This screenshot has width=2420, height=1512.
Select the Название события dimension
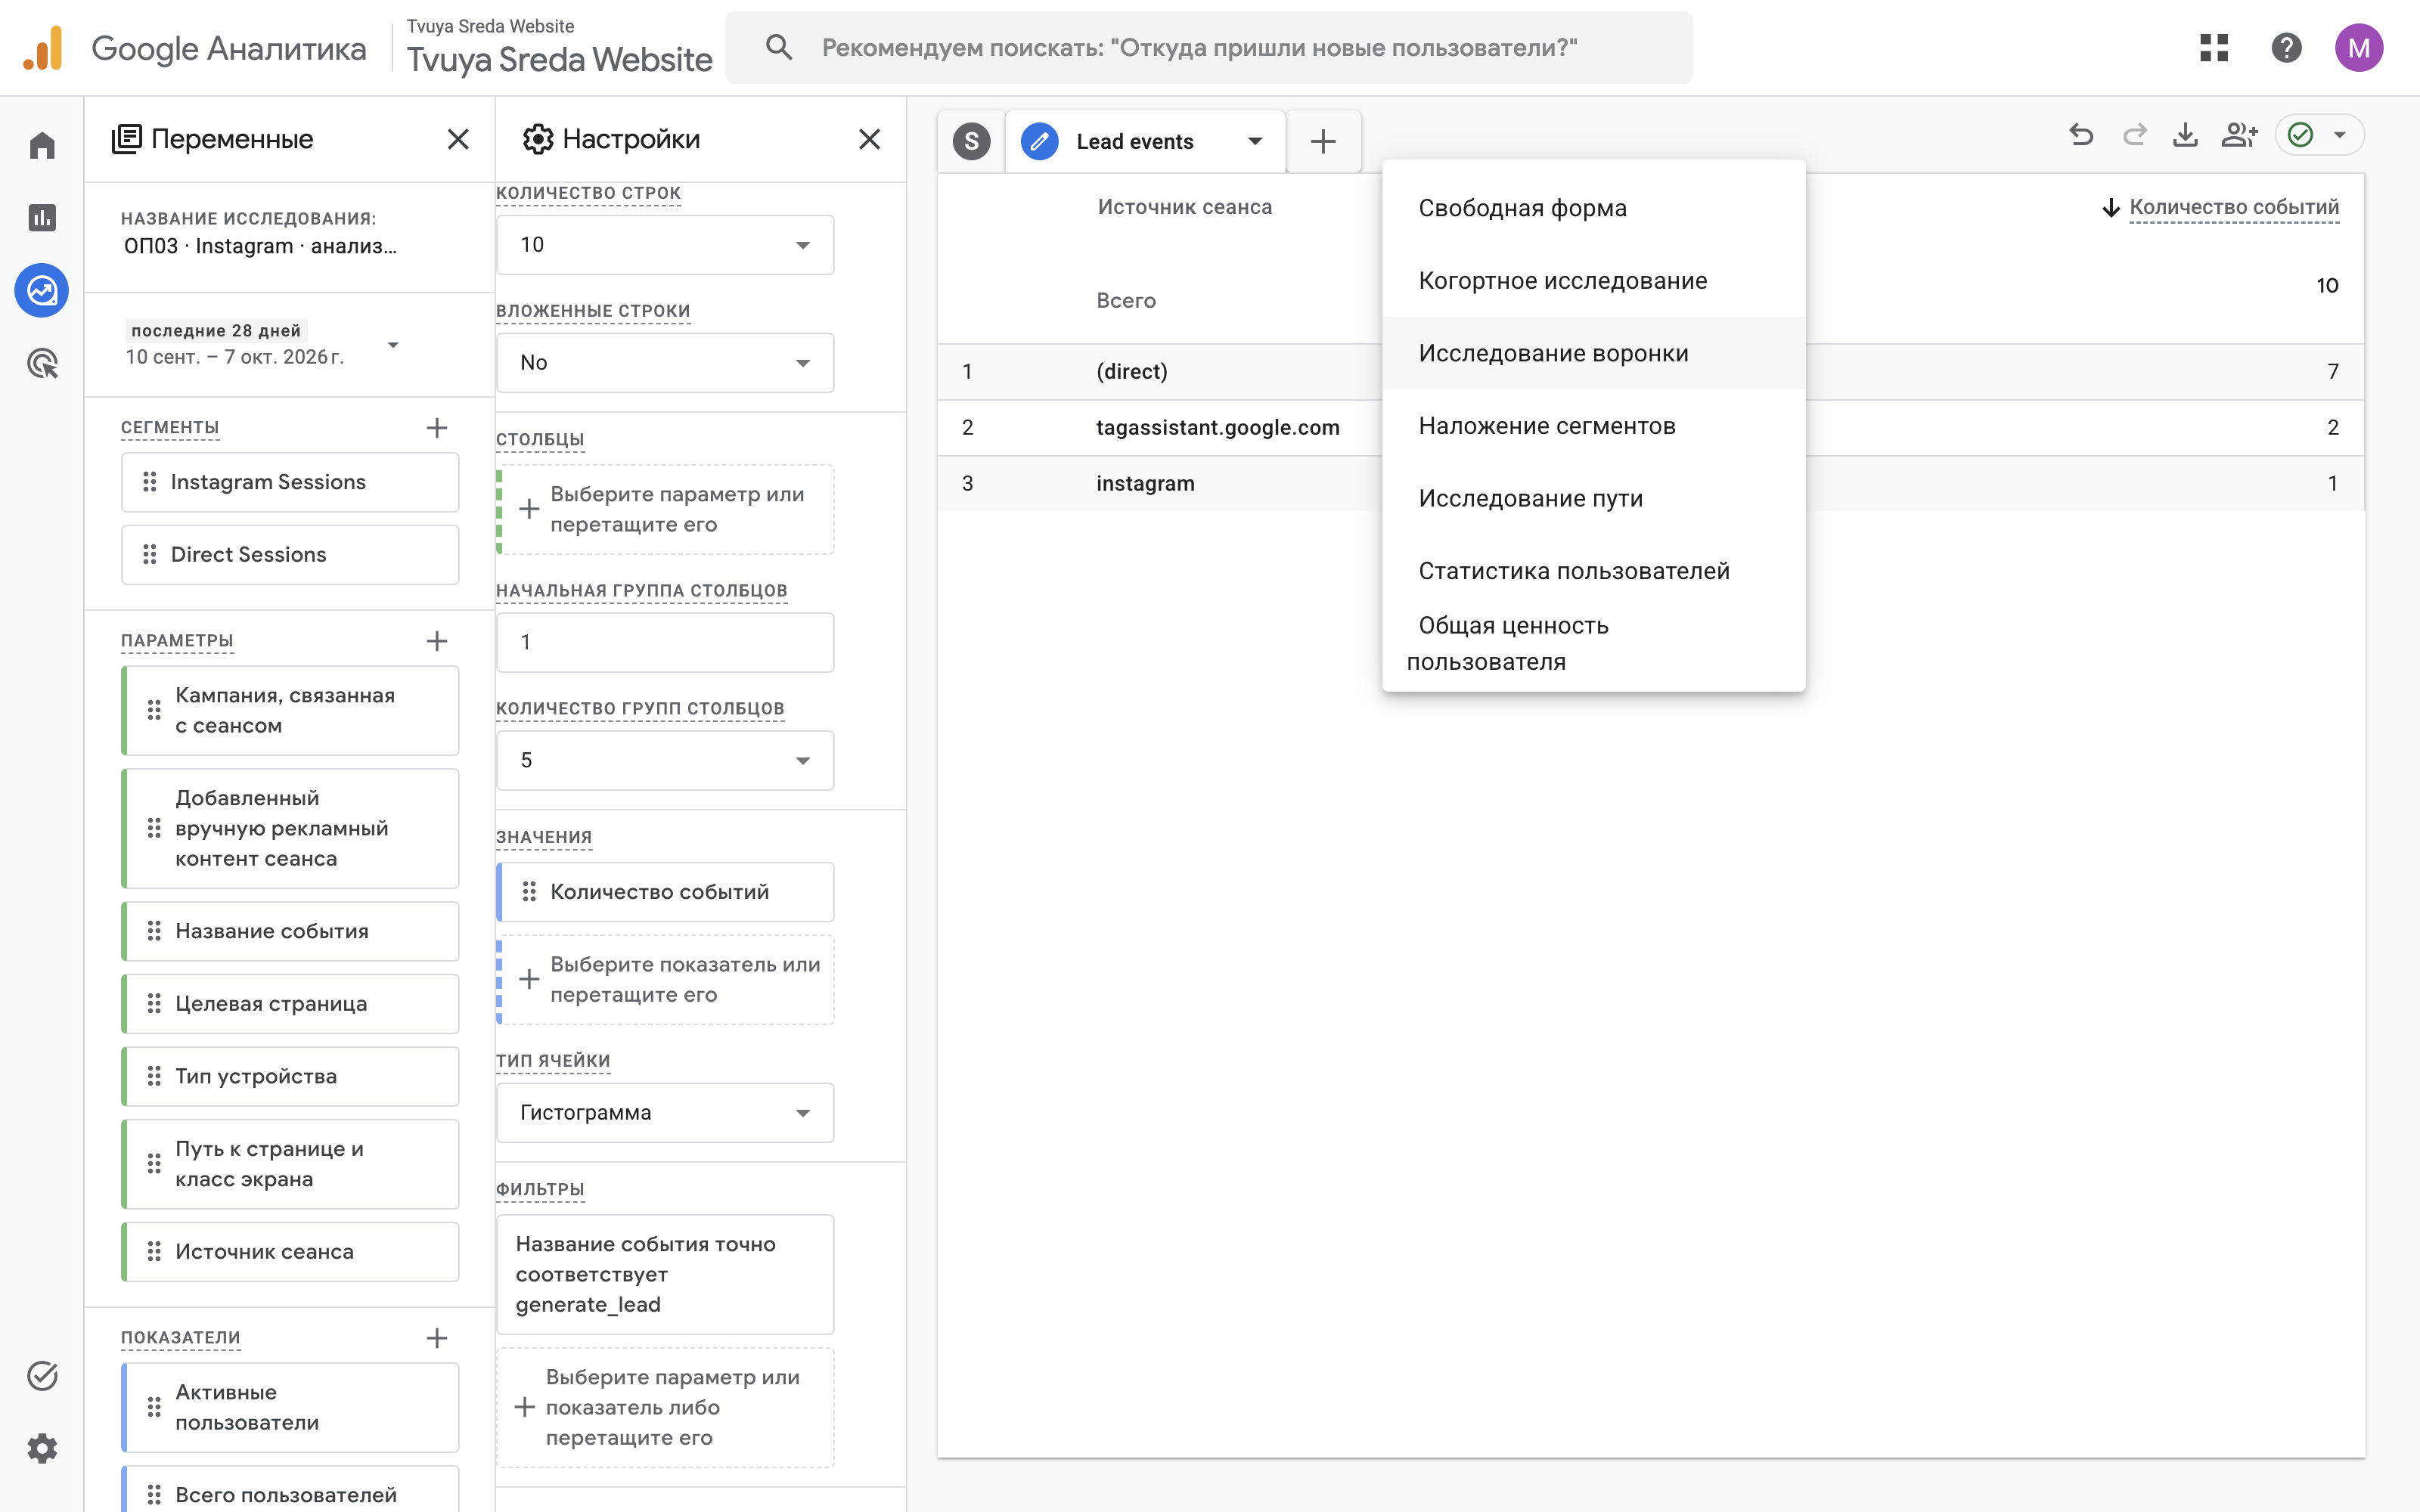coord(290,932)
